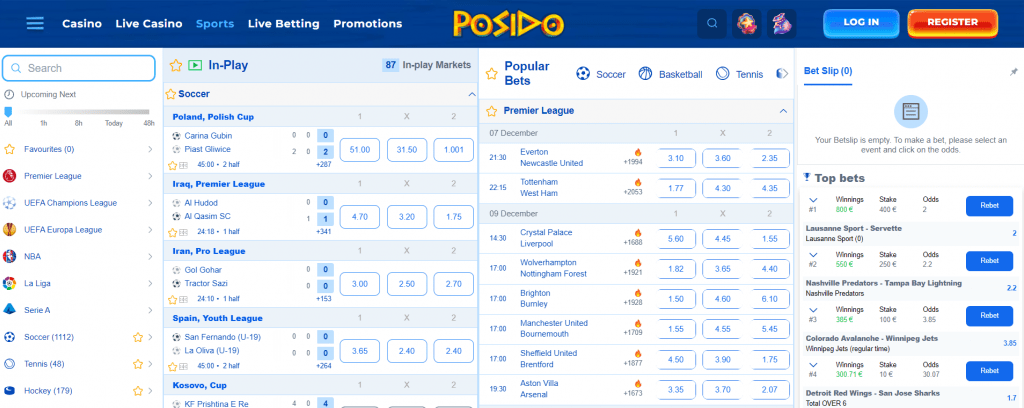The image size is (1024, 408).
Task: Open the hamburger menu icon
Action: [x=35, y=24]
